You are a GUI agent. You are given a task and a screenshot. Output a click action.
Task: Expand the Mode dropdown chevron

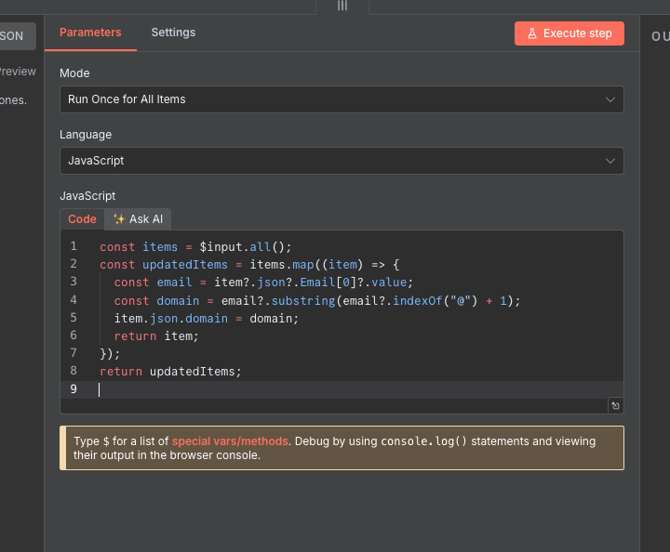pos(610,100)
